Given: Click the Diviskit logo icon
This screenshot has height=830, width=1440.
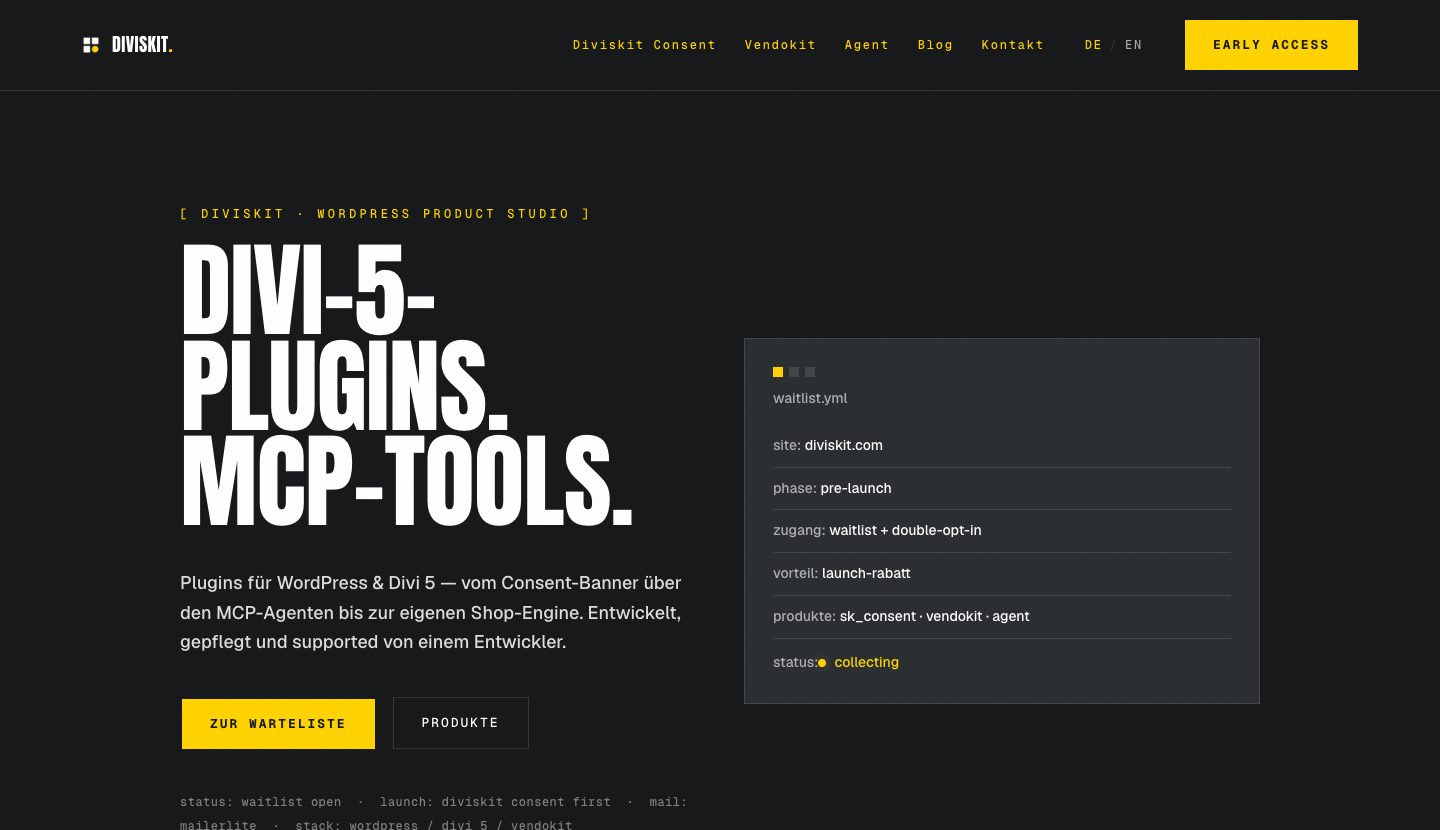Looking at the screenshot, I should tap(91, 45).
